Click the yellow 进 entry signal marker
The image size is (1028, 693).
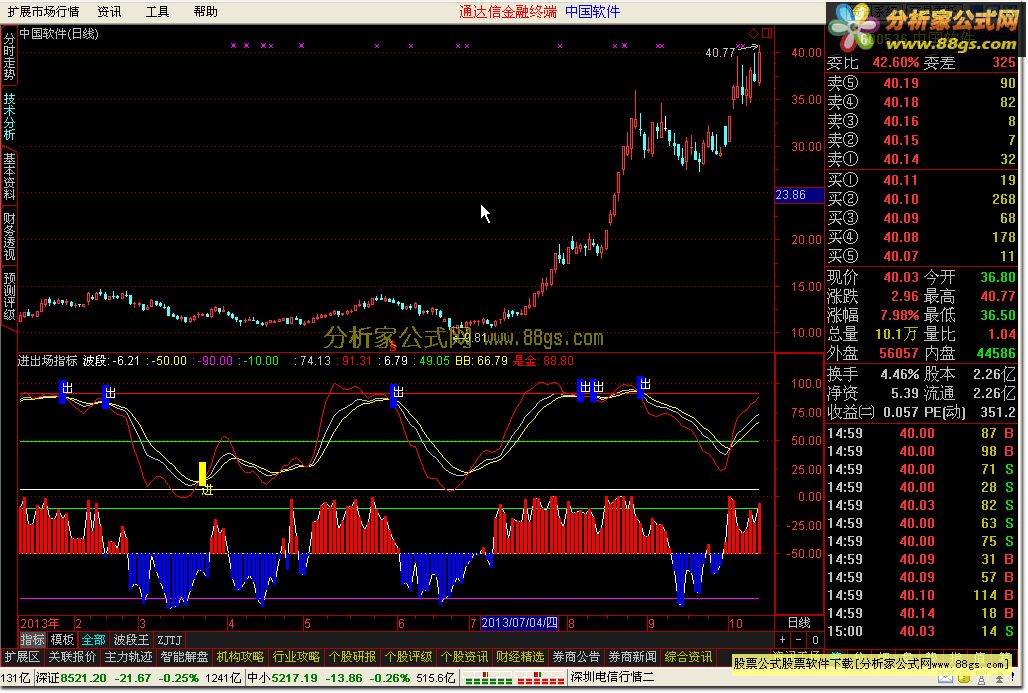click(x=204, y=479)
